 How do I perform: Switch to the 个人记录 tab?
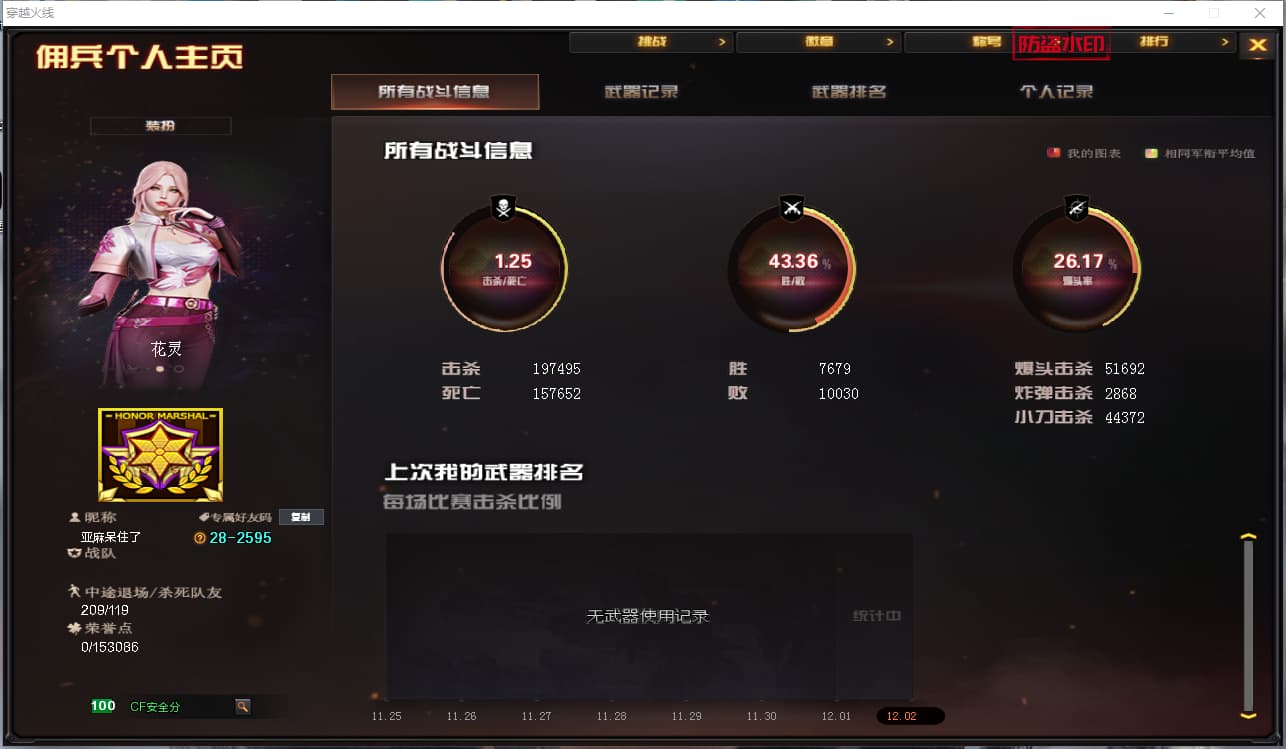tap(1056, 92)
